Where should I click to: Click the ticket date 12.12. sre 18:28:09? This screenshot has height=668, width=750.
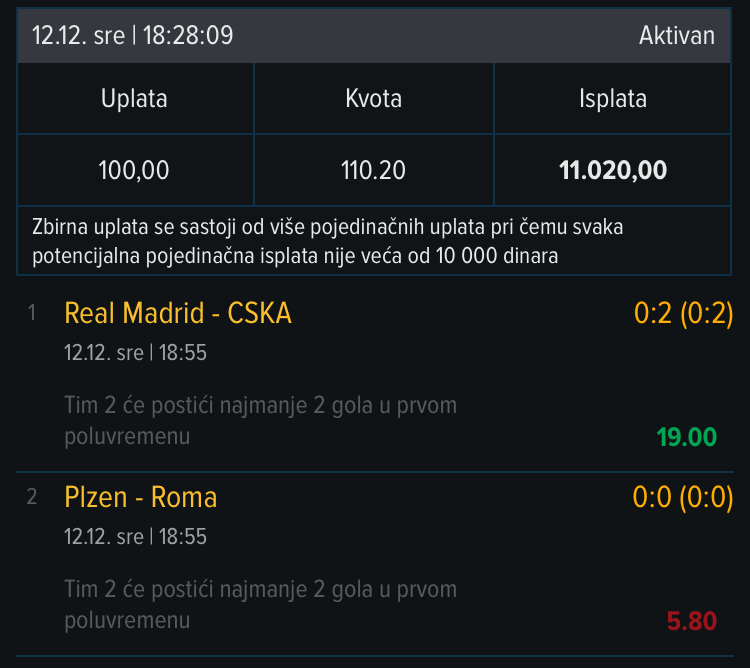(133, 36)
